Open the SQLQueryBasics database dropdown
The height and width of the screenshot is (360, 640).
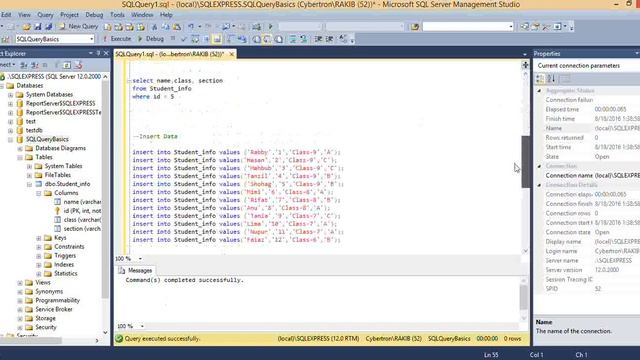coord(91,39)
